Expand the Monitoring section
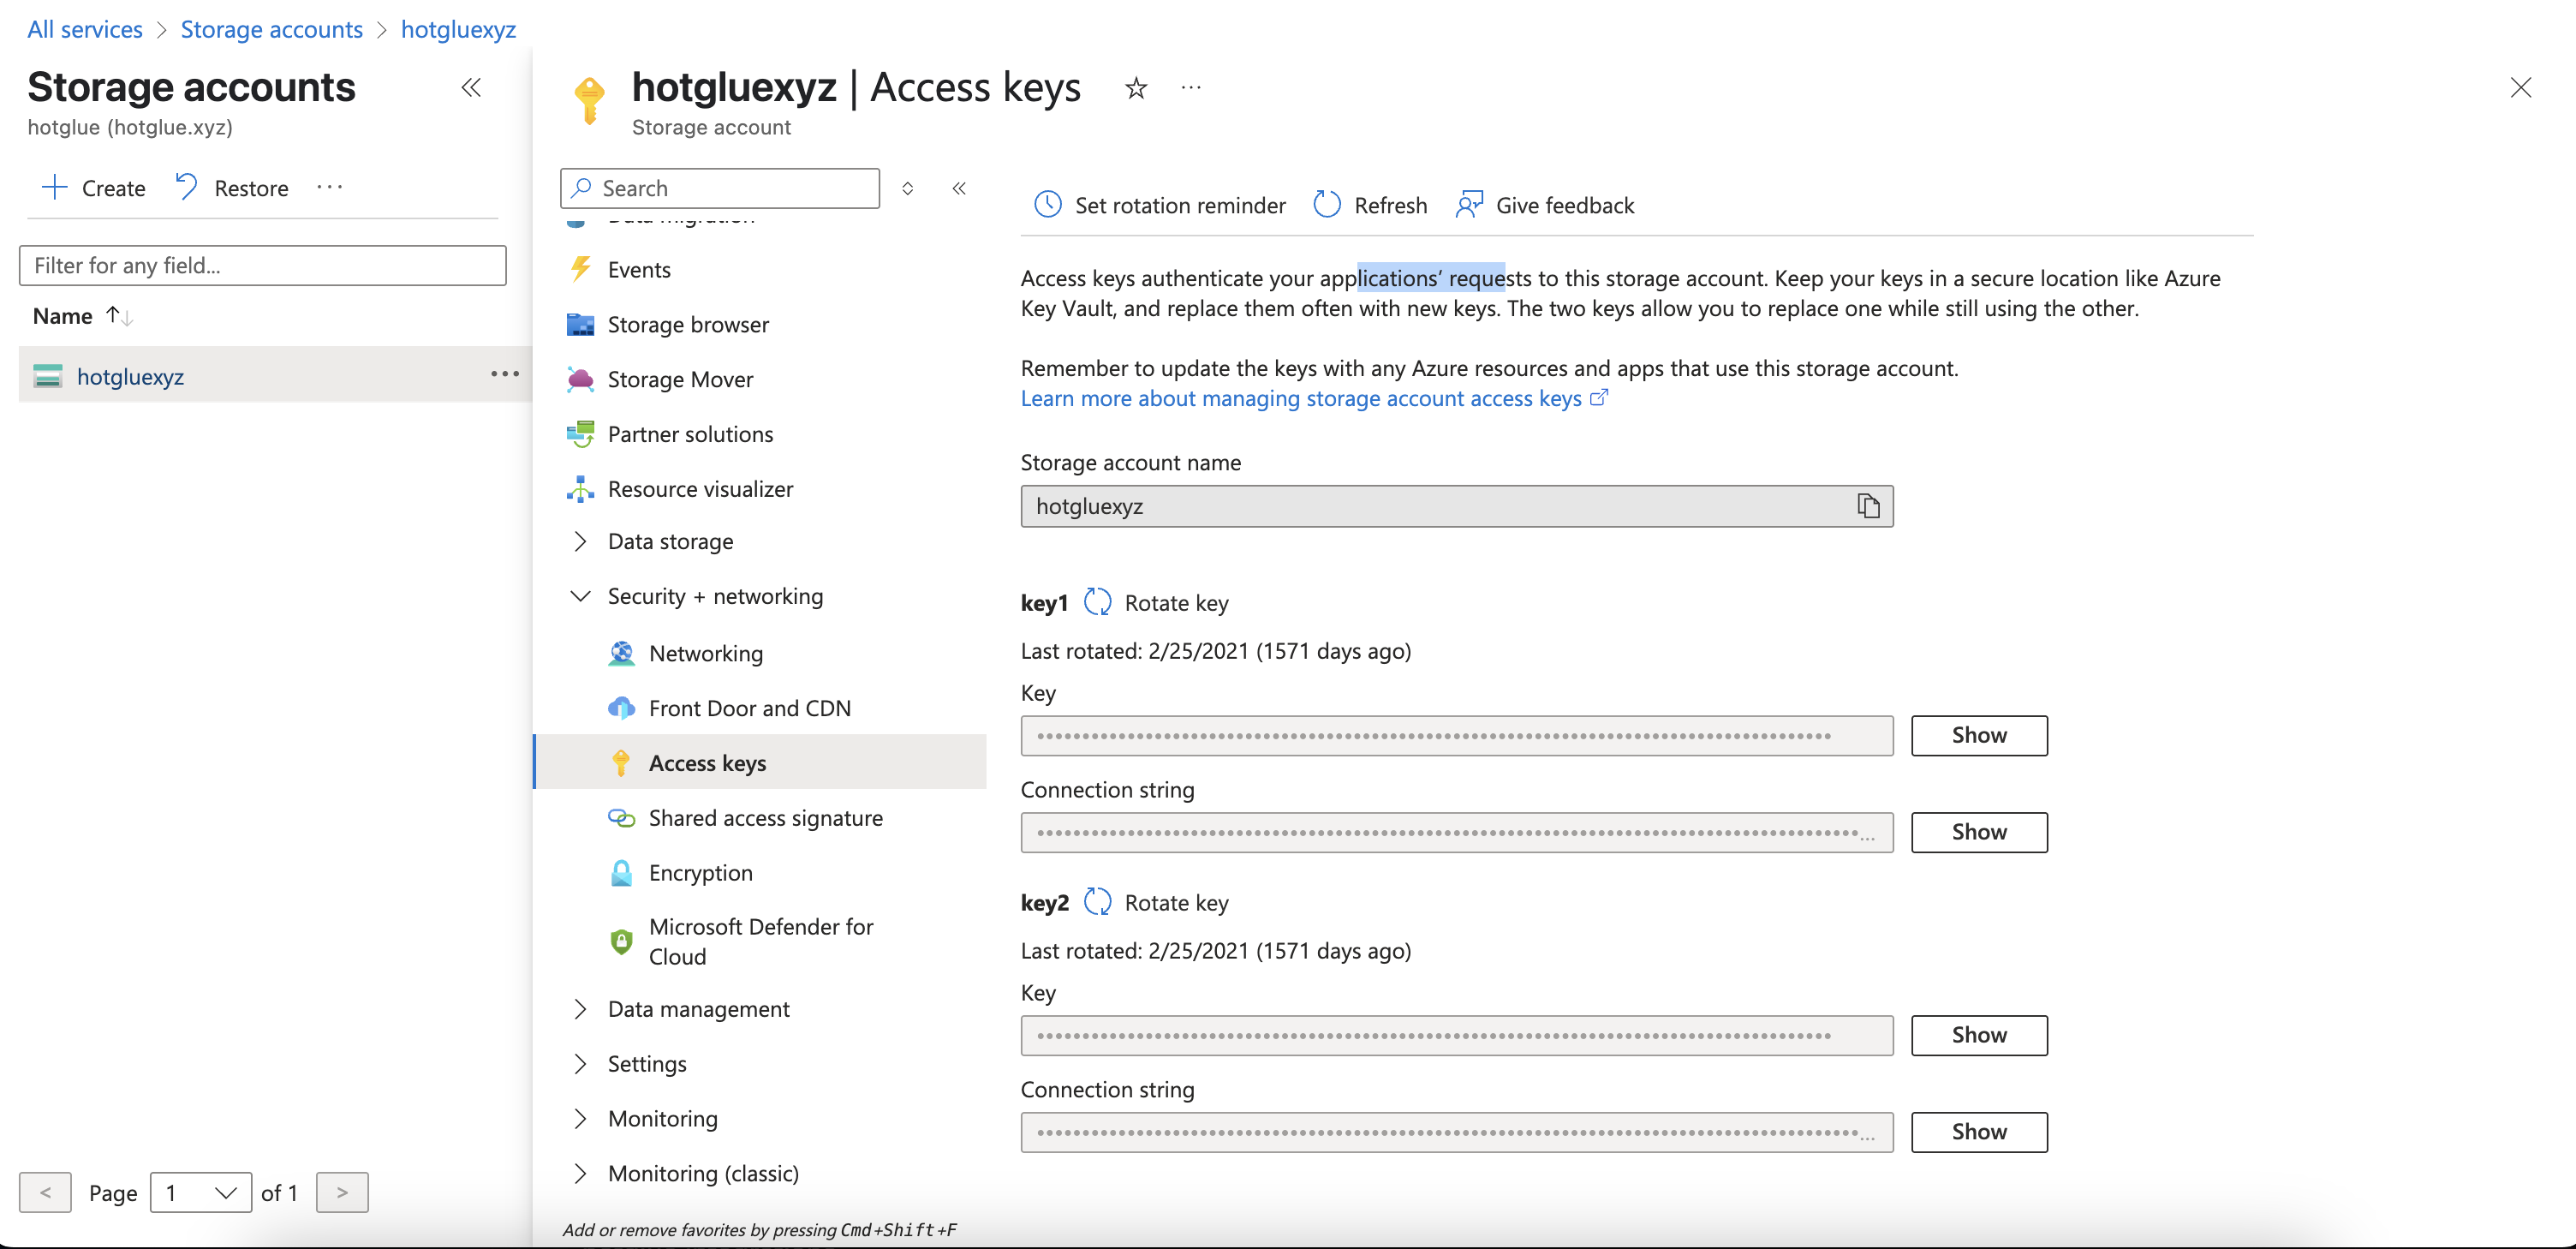The width and height of the screenshot is (2576, 1249). tap(580, 1118)
